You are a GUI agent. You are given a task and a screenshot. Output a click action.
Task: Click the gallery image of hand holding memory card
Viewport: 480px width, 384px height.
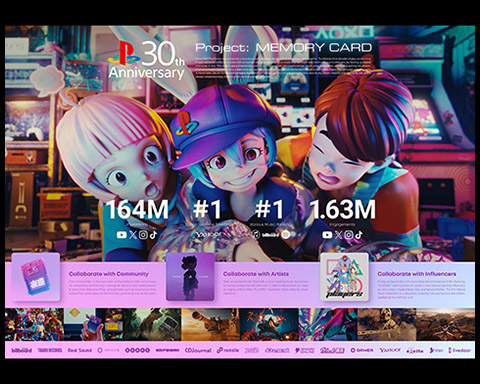click(93, 324)
